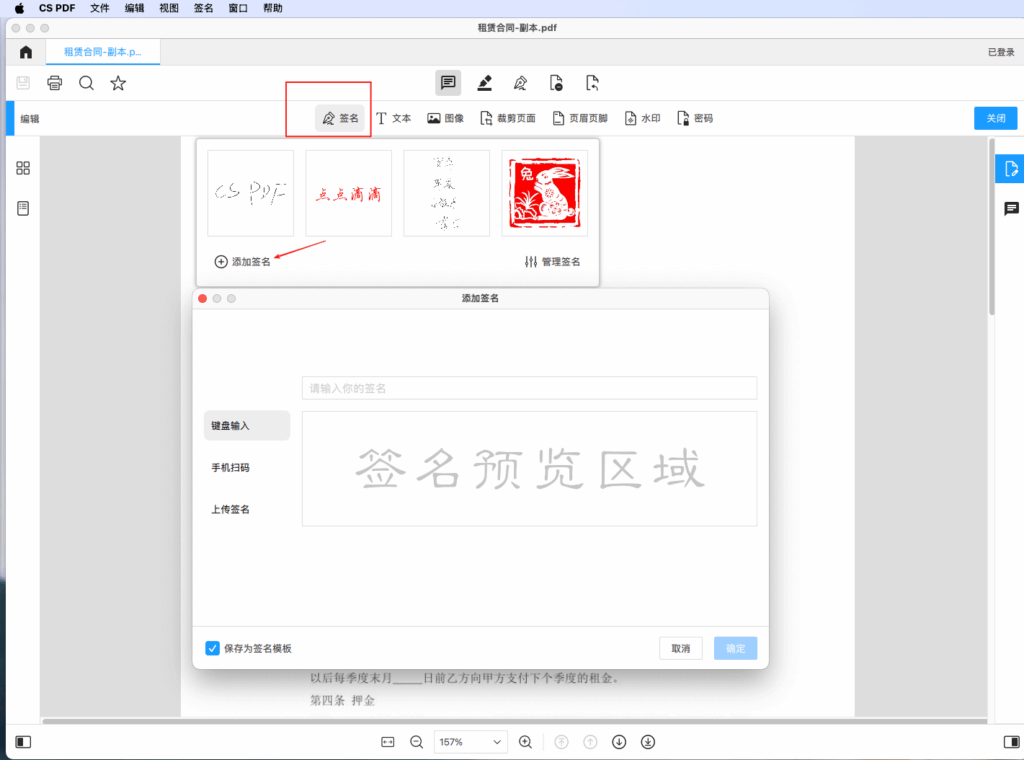1024x760 pixels.
Task: Go to next page arrow icon
Action: click(x=619, y=742)
